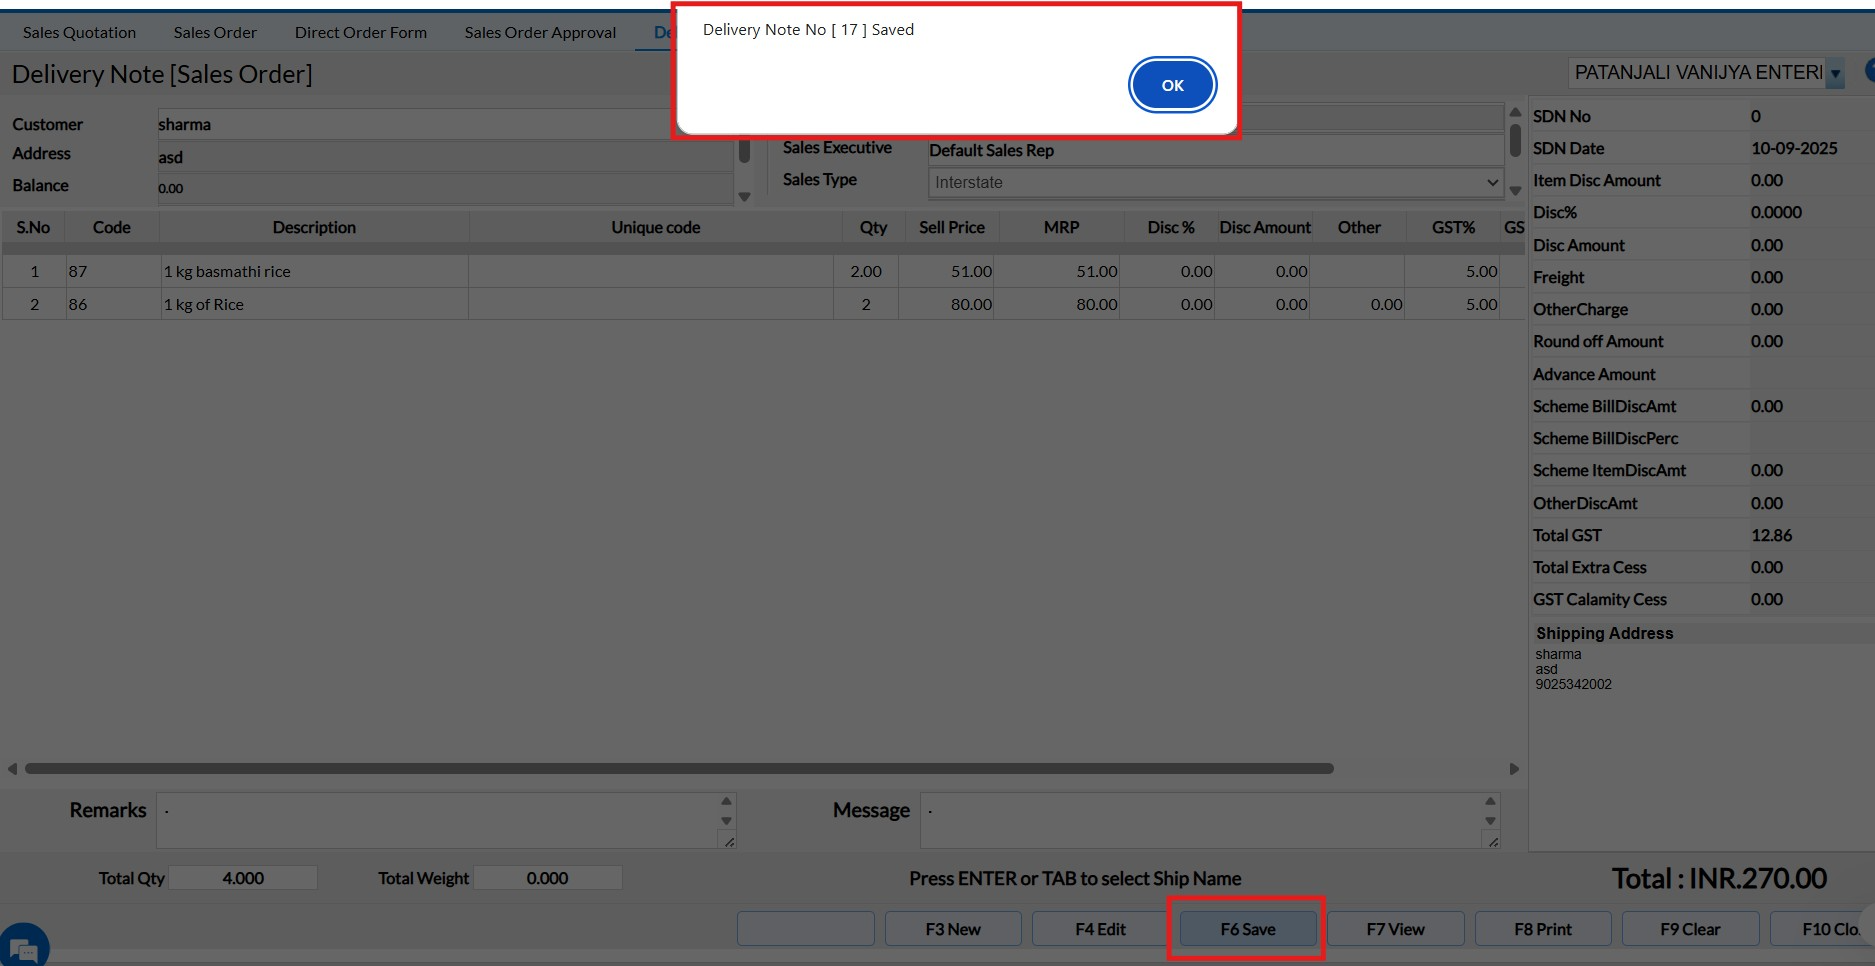Go to the Sales Order Approval tab
The image size is (1875, 966).
540,32
